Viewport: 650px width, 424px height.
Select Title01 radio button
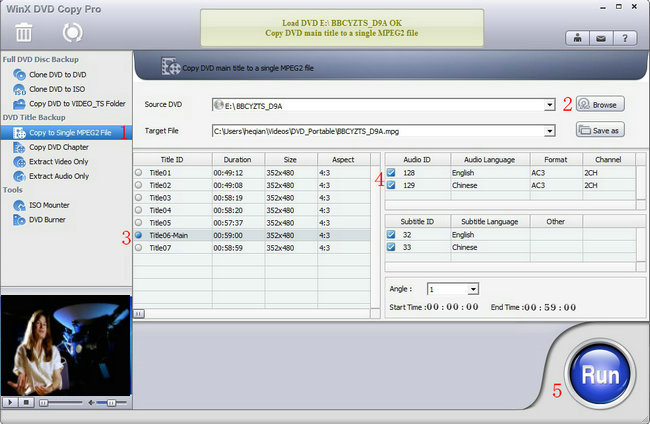138,172
